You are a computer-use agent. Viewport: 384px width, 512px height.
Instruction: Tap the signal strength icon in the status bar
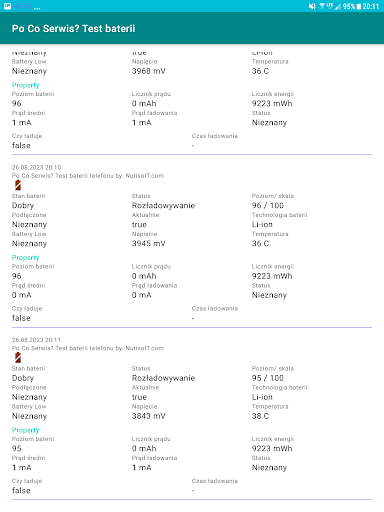(337, 6)
